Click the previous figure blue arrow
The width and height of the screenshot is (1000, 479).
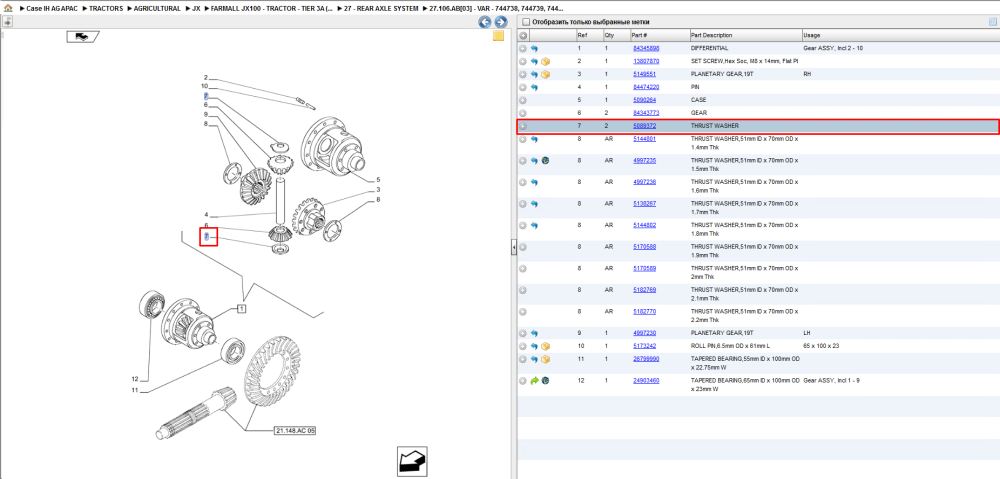(x=485, y=22)
